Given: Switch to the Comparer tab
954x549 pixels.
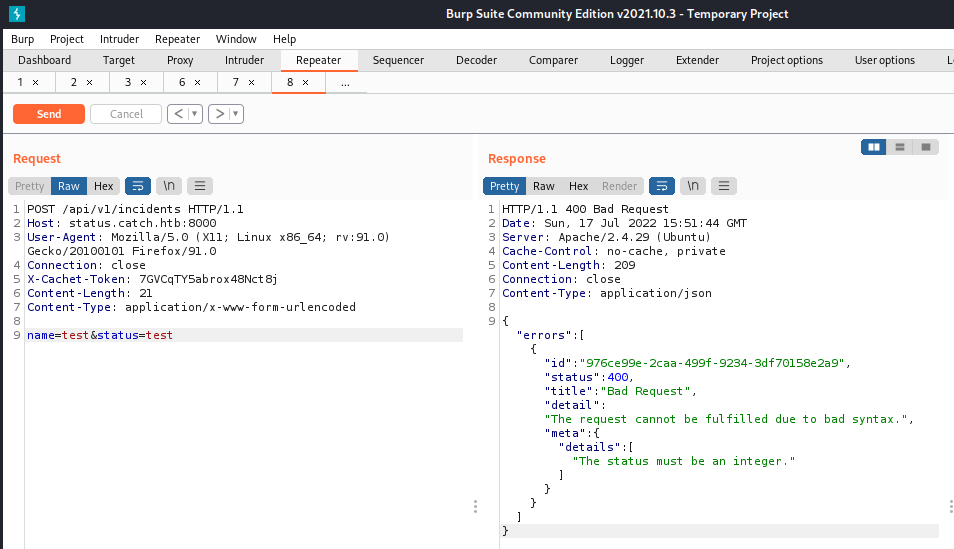Looking at the screenshot, I should pyautogui.click(x=554, y=60).
